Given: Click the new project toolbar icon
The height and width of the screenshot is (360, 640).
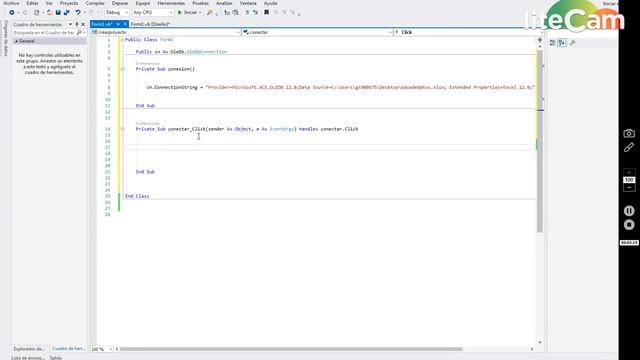Looking at the screenshot, I should (x=37, y=13).
